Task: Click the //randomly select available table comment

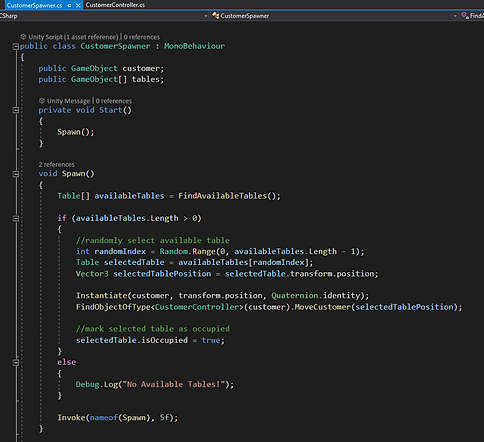Action: (153, 240)
